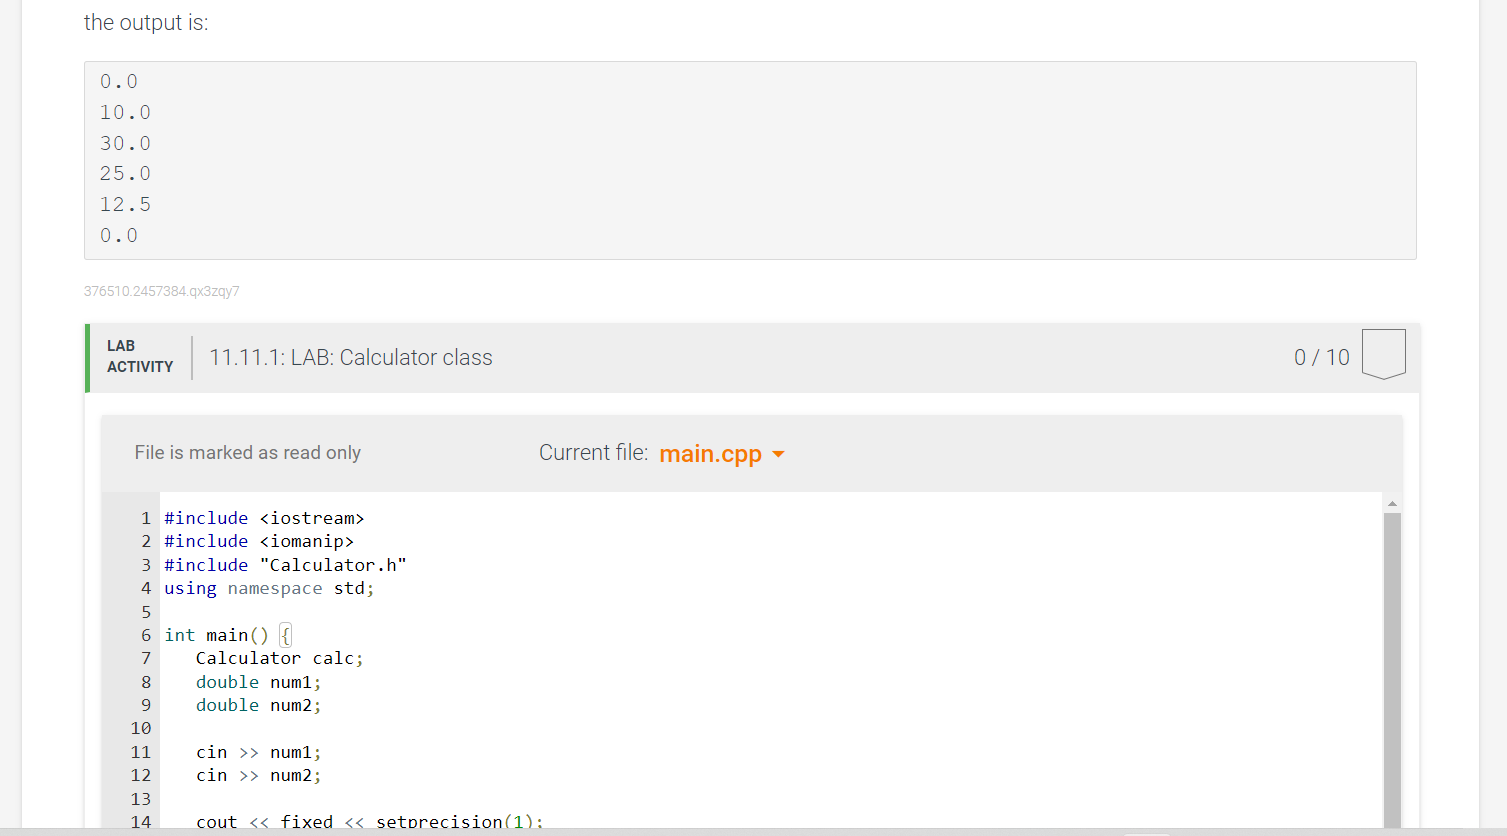Screen dimensions: 1507x836
Task: Click inside the program output box
Action: [750, 160]
